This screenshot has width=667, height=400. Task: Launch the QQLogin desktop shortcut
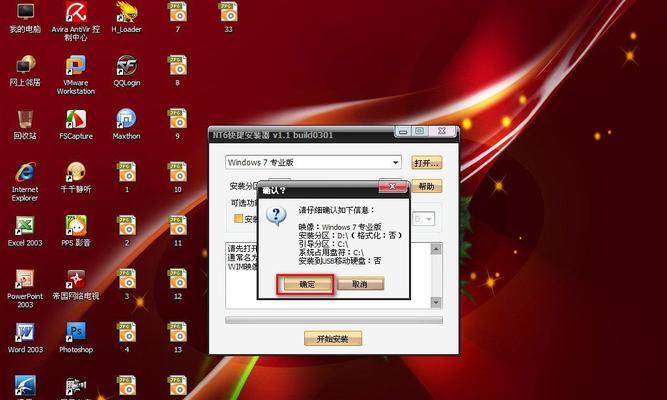[x=126, y=71]
